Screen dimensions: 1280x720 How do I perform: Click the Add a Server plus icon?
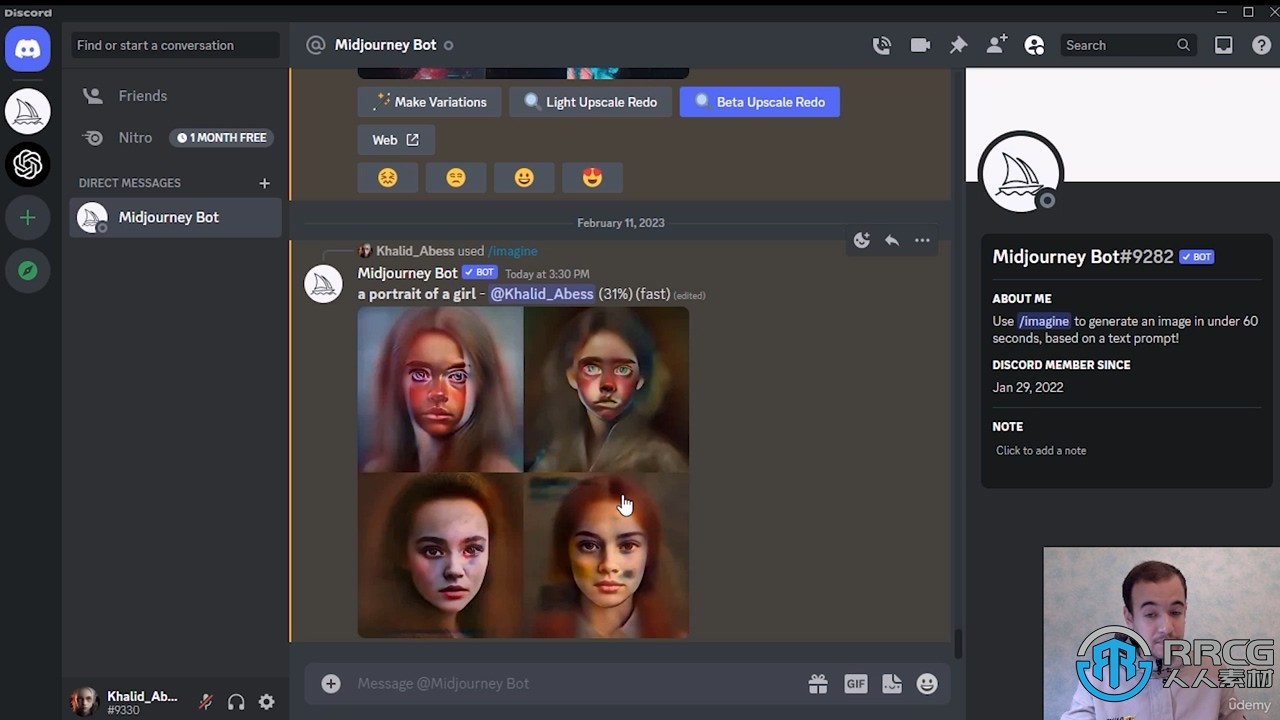pos(28,218)
